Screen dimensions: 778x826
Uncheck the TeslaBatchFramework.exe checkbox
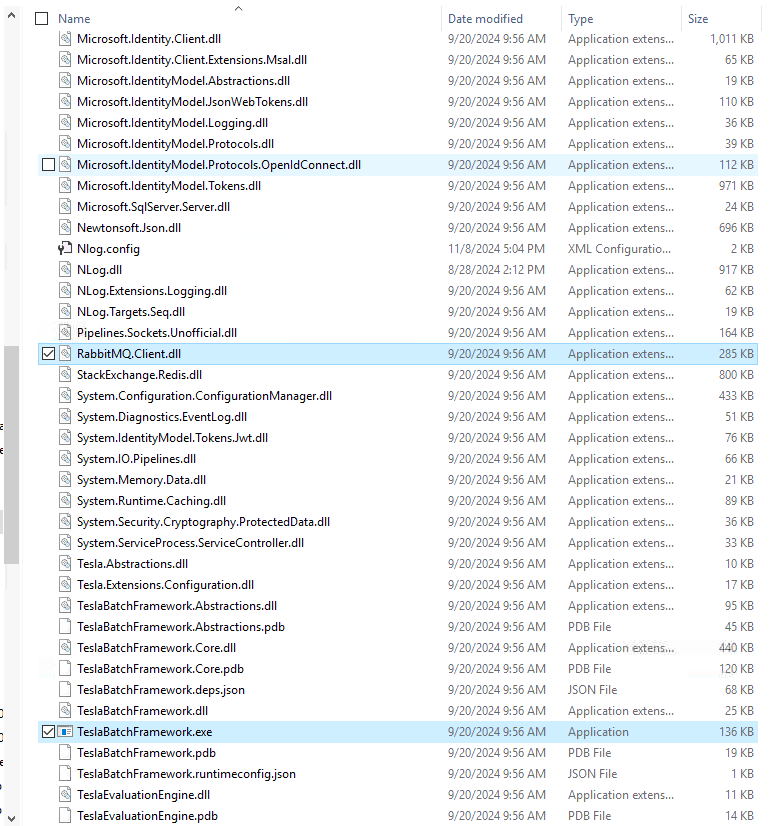click(48, 732)
